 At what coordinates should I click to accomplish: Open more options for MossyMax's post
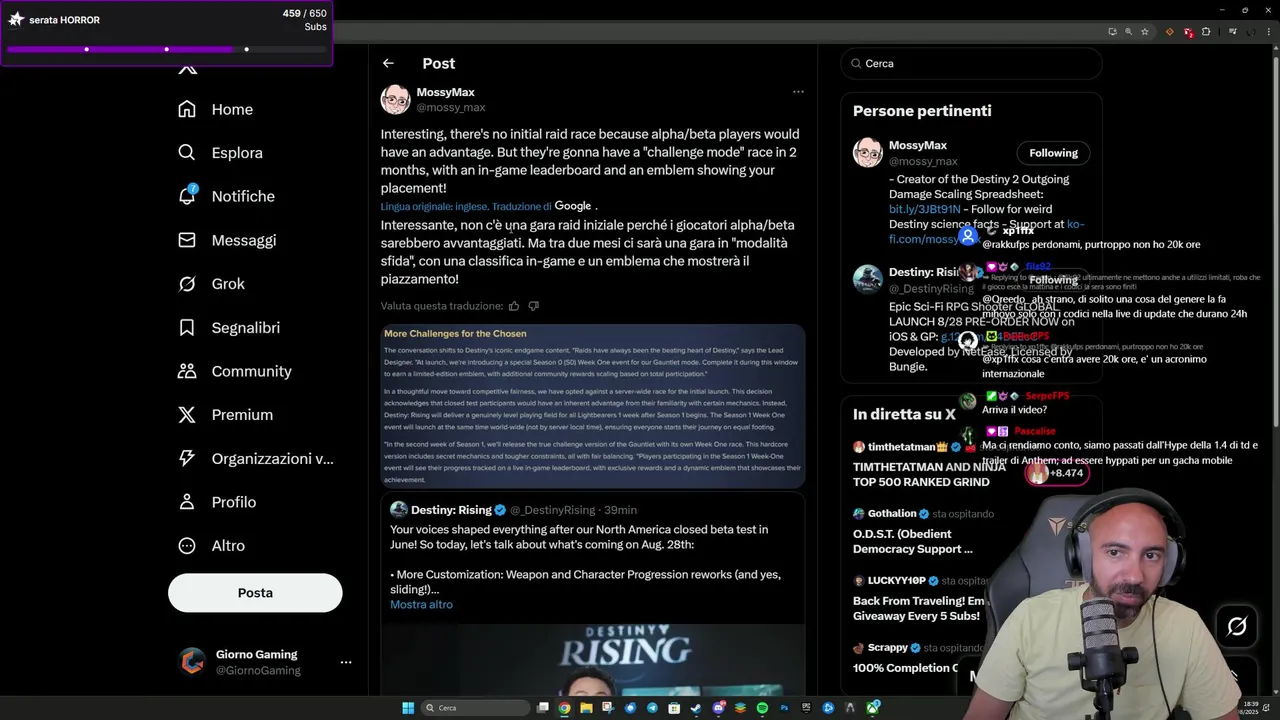pyautogui.click(x=798, y=91)
